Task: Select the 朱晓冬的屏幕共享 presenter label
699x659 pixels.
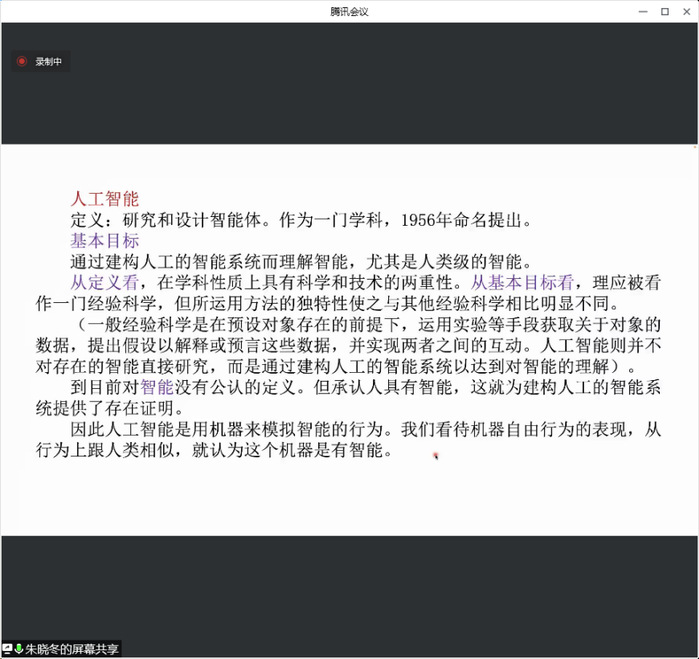Action: [x=72, y=649]
